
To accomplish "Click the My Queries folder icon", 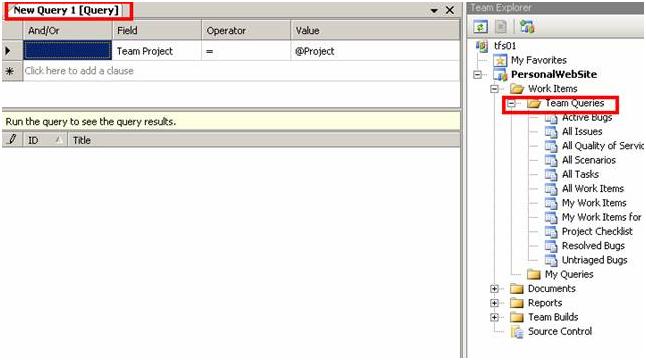I will tap(534, 274).
